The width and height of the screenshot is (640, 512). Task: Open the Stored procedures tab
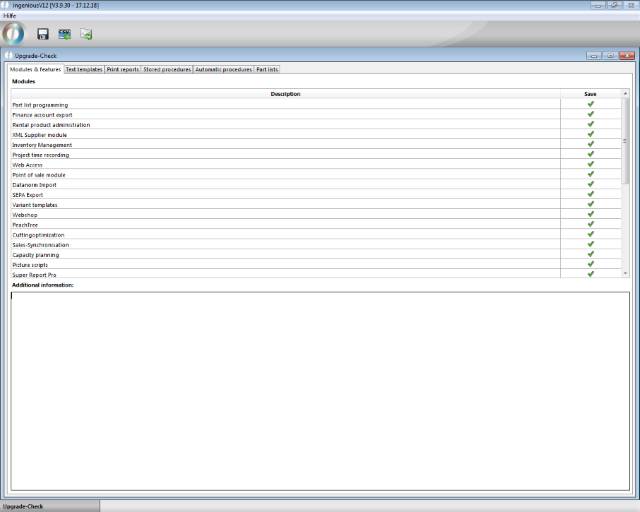point(167,70)
